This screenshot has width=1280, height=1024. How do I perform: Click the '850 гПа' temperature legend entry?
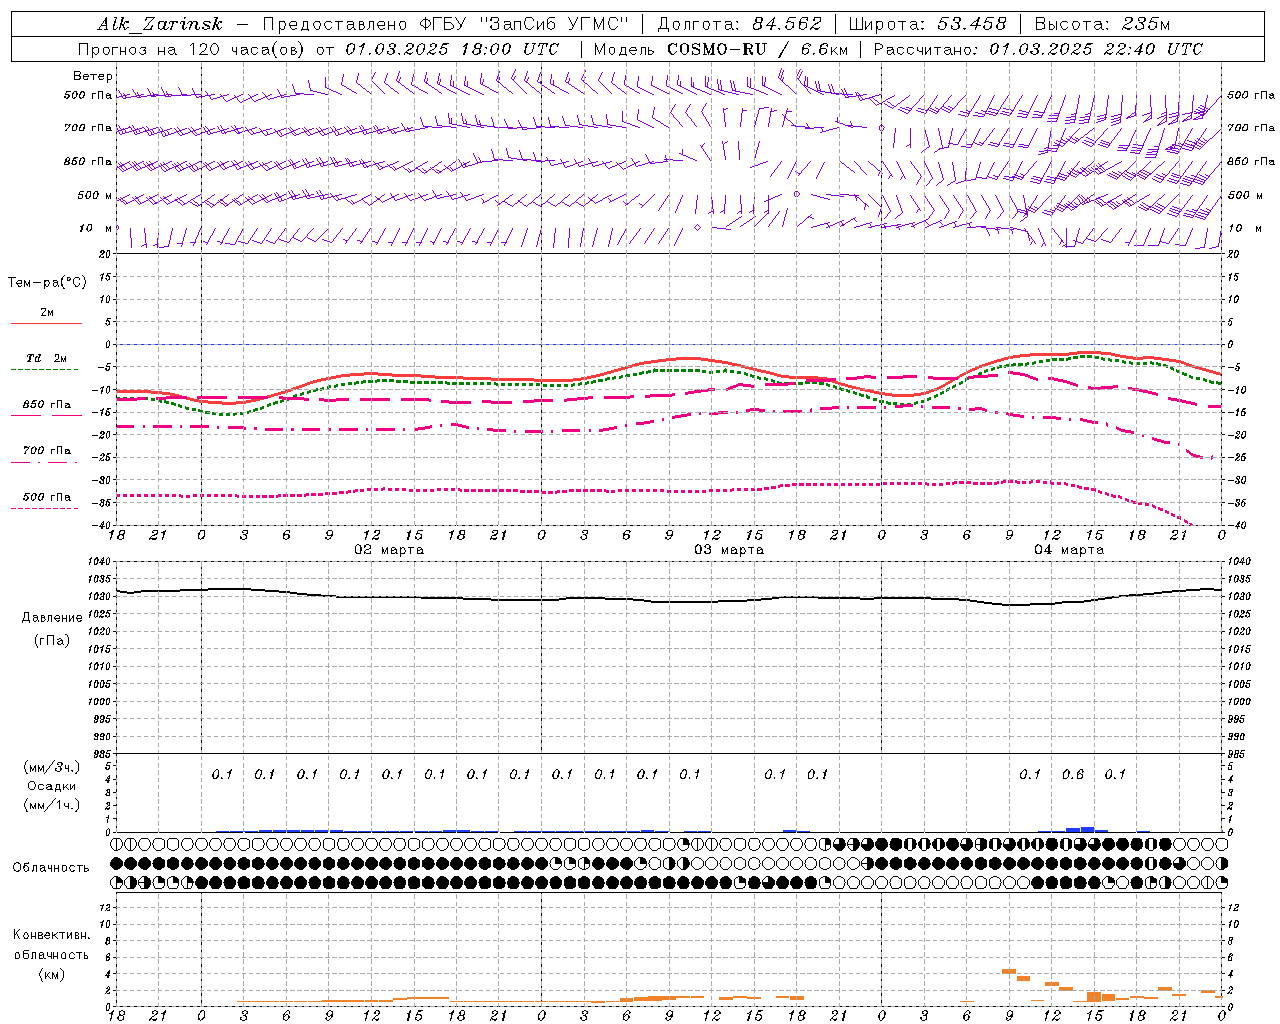[47, 405]
